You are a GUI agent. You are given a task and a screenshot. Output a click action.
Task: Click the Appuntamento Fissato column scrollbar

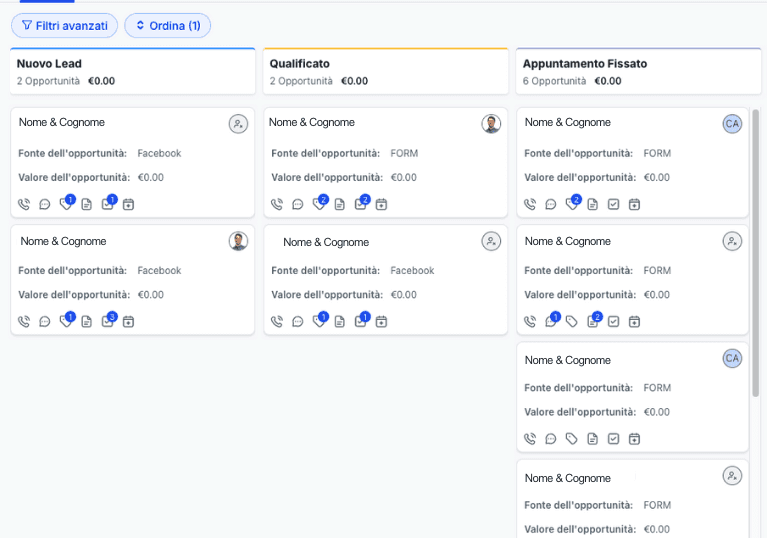coord(755,252)
